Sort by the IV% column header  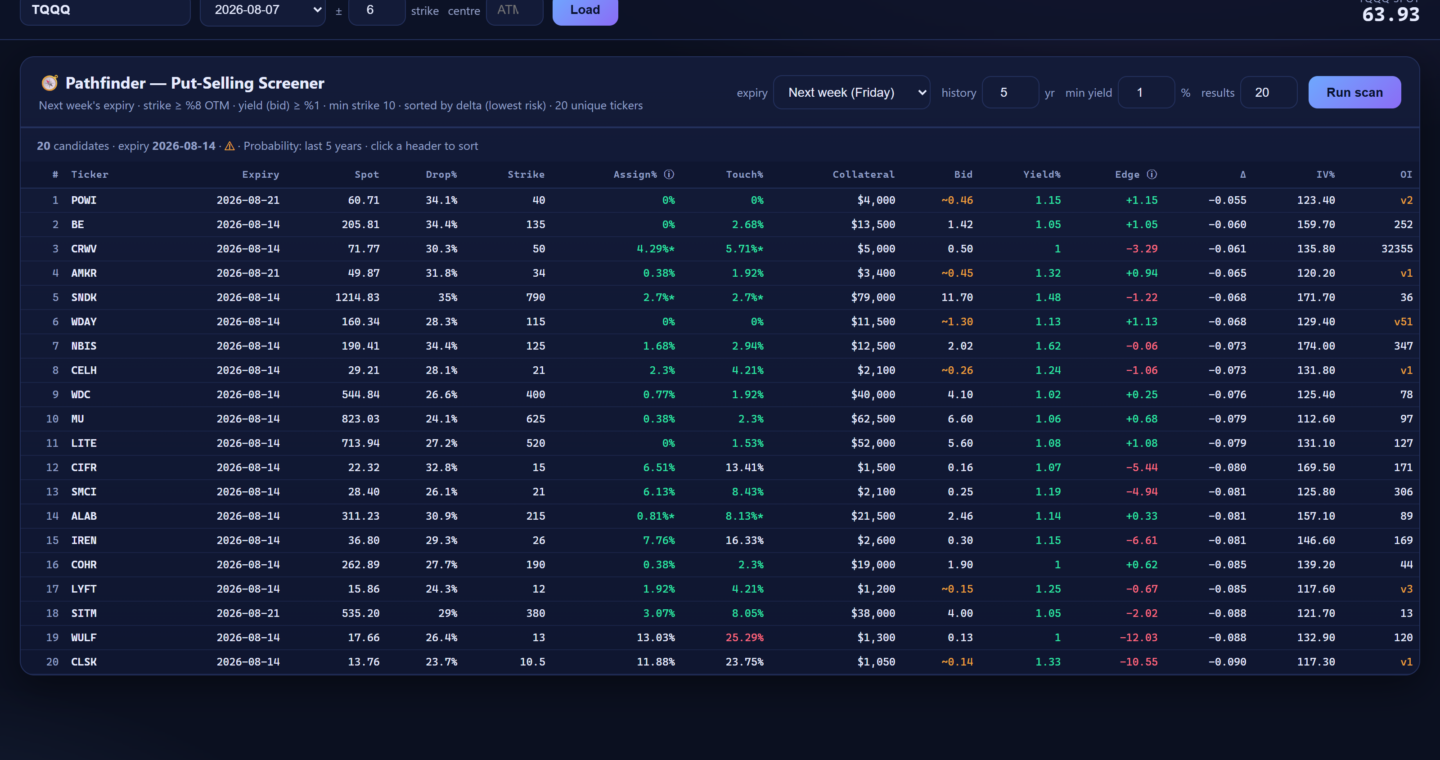pyautogui.click(x=1325, y=174)
